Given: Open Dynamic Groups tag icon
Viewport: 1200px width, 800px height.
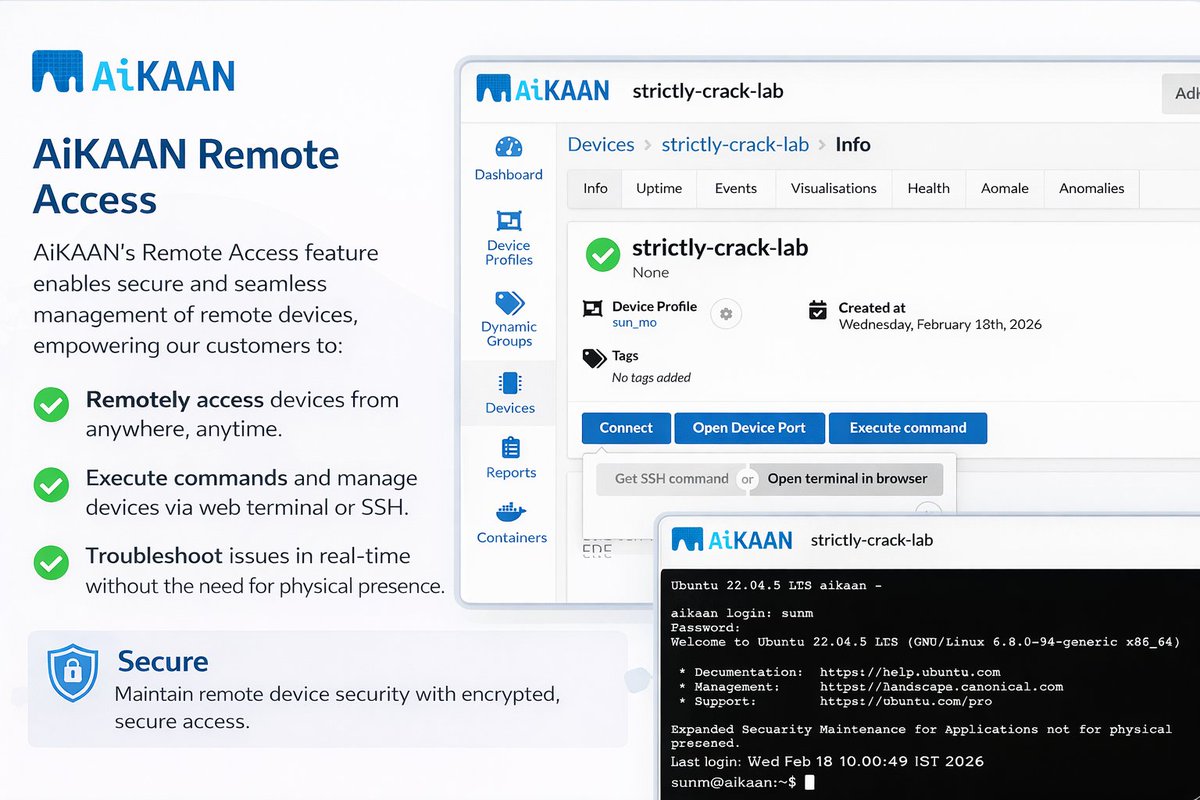Looking at the screenshot, I should click(x=509, y=302).
